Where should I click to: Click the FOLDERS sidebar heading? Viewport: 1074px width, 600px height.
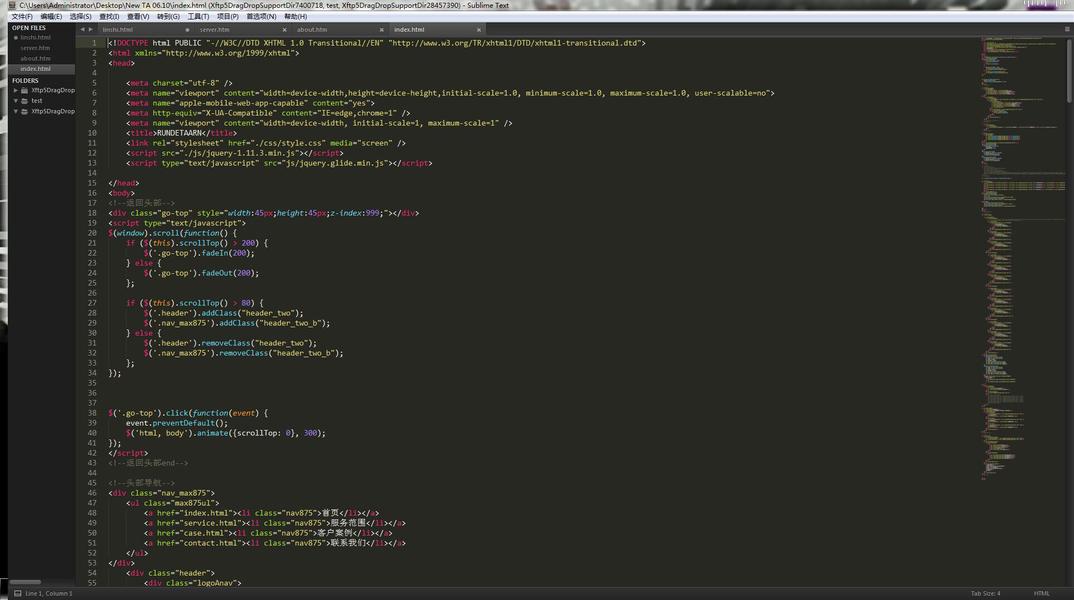coord(25,80)
